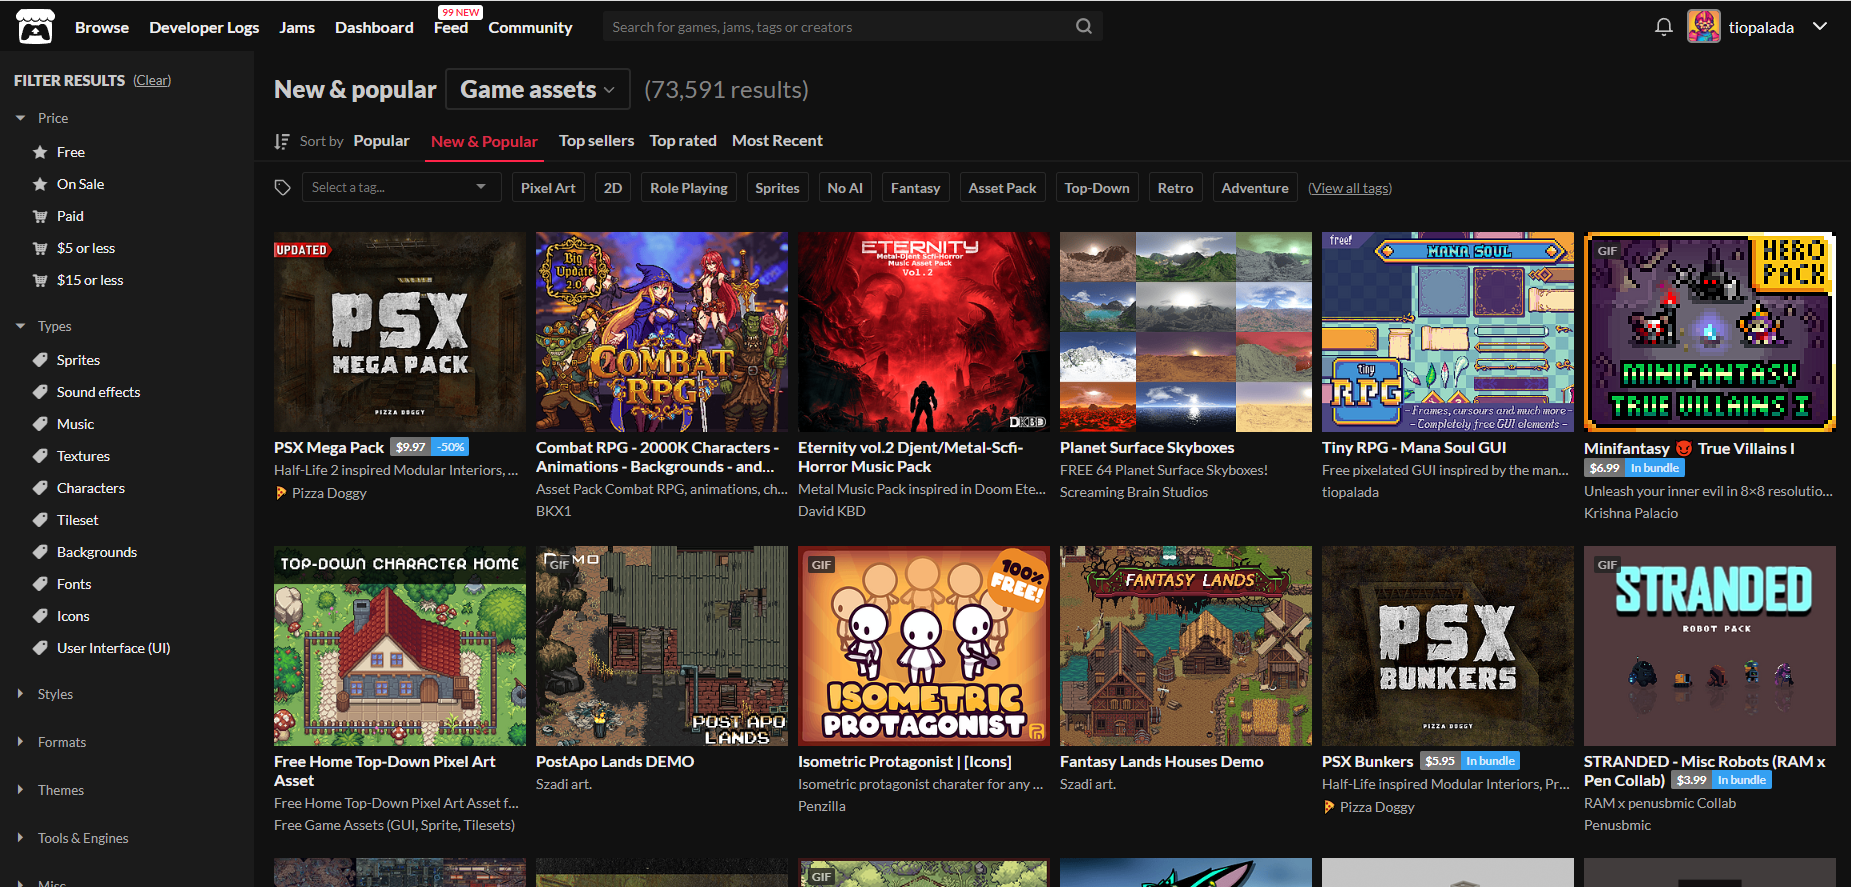
Task: Select Icons type tag icon
Action: click(x=40, y=616)
